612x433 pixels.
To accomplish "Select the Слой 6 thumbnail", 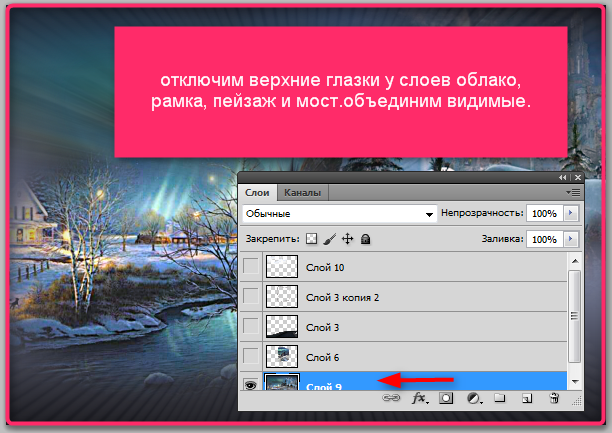I will (x=282, y=356).
